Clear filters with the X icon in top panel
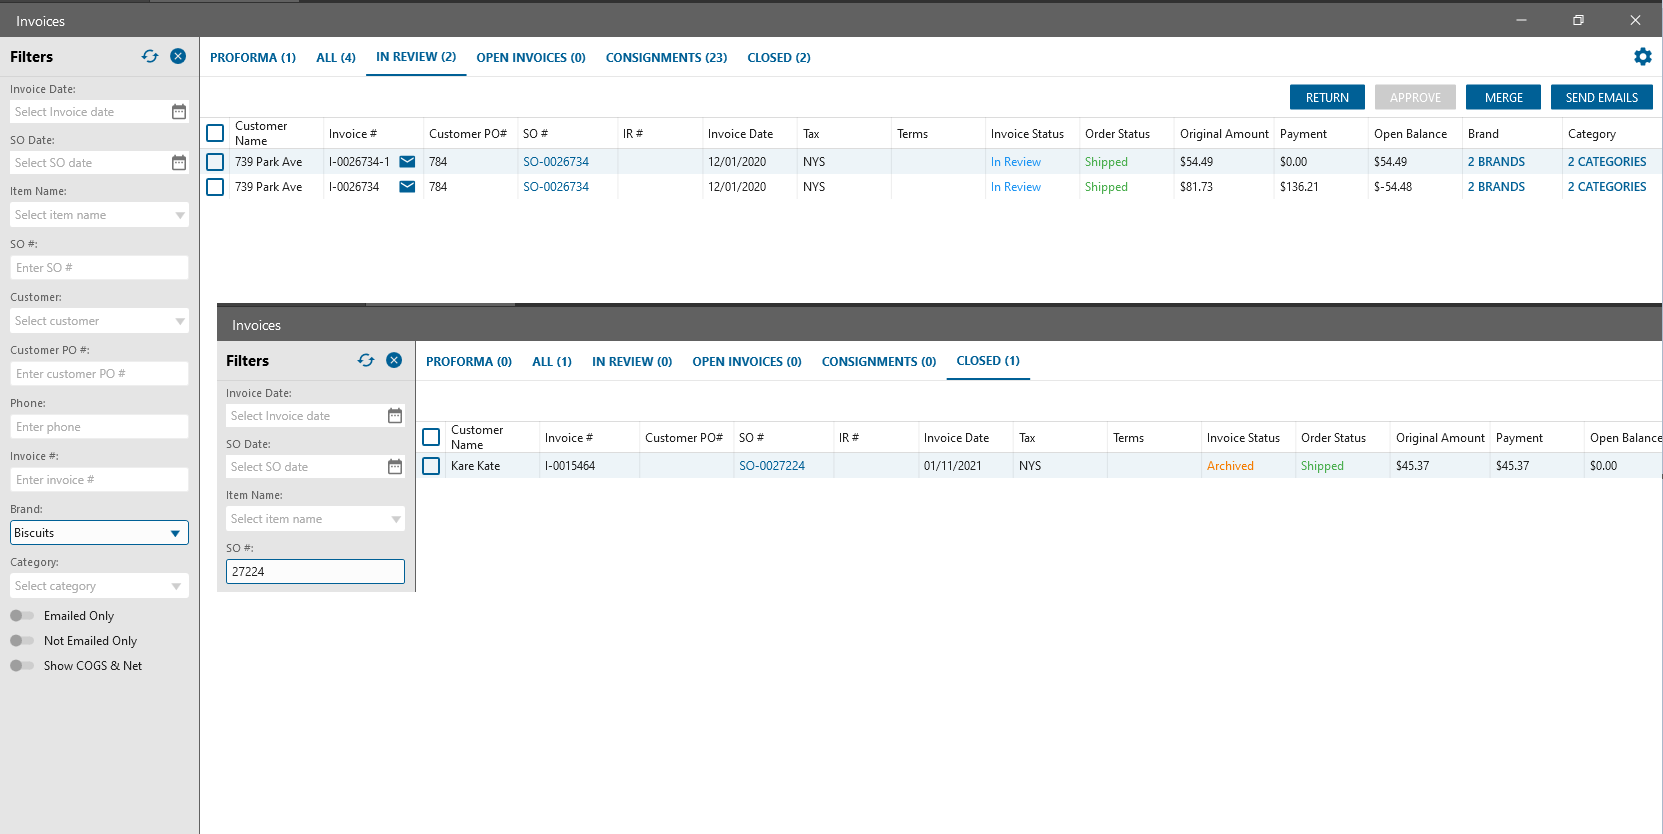 [178, 56]
